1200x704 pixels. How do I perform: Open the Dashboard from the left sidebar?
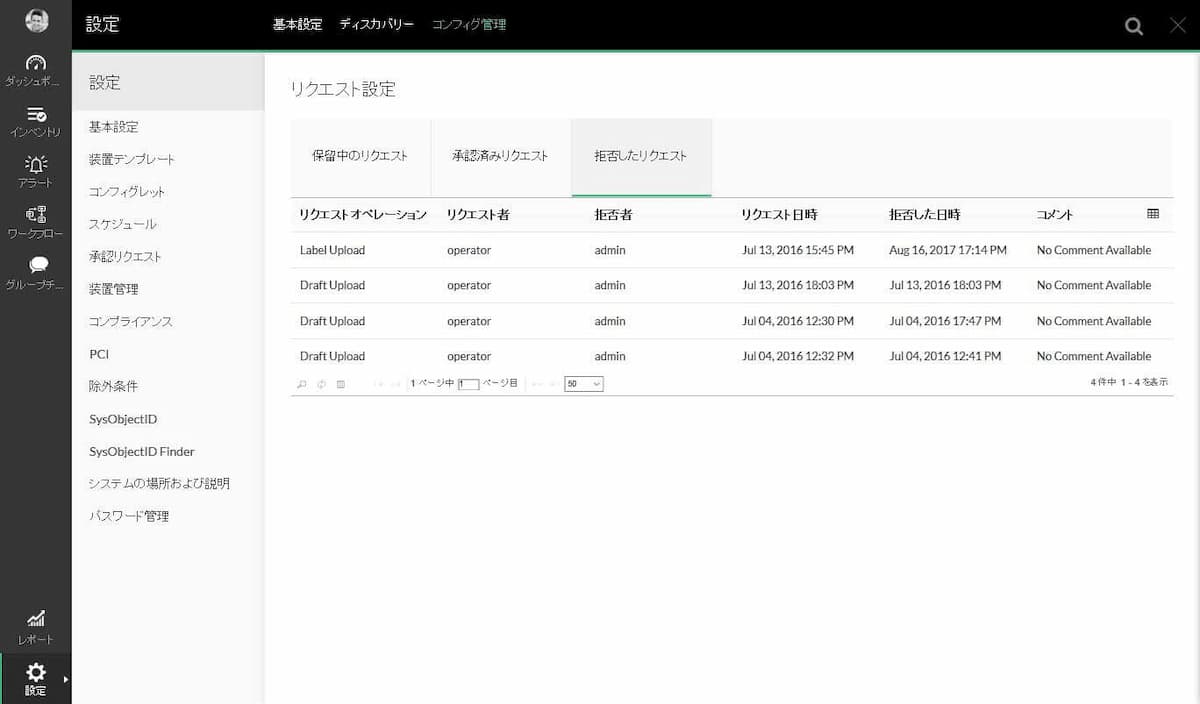tap(35, 70)
